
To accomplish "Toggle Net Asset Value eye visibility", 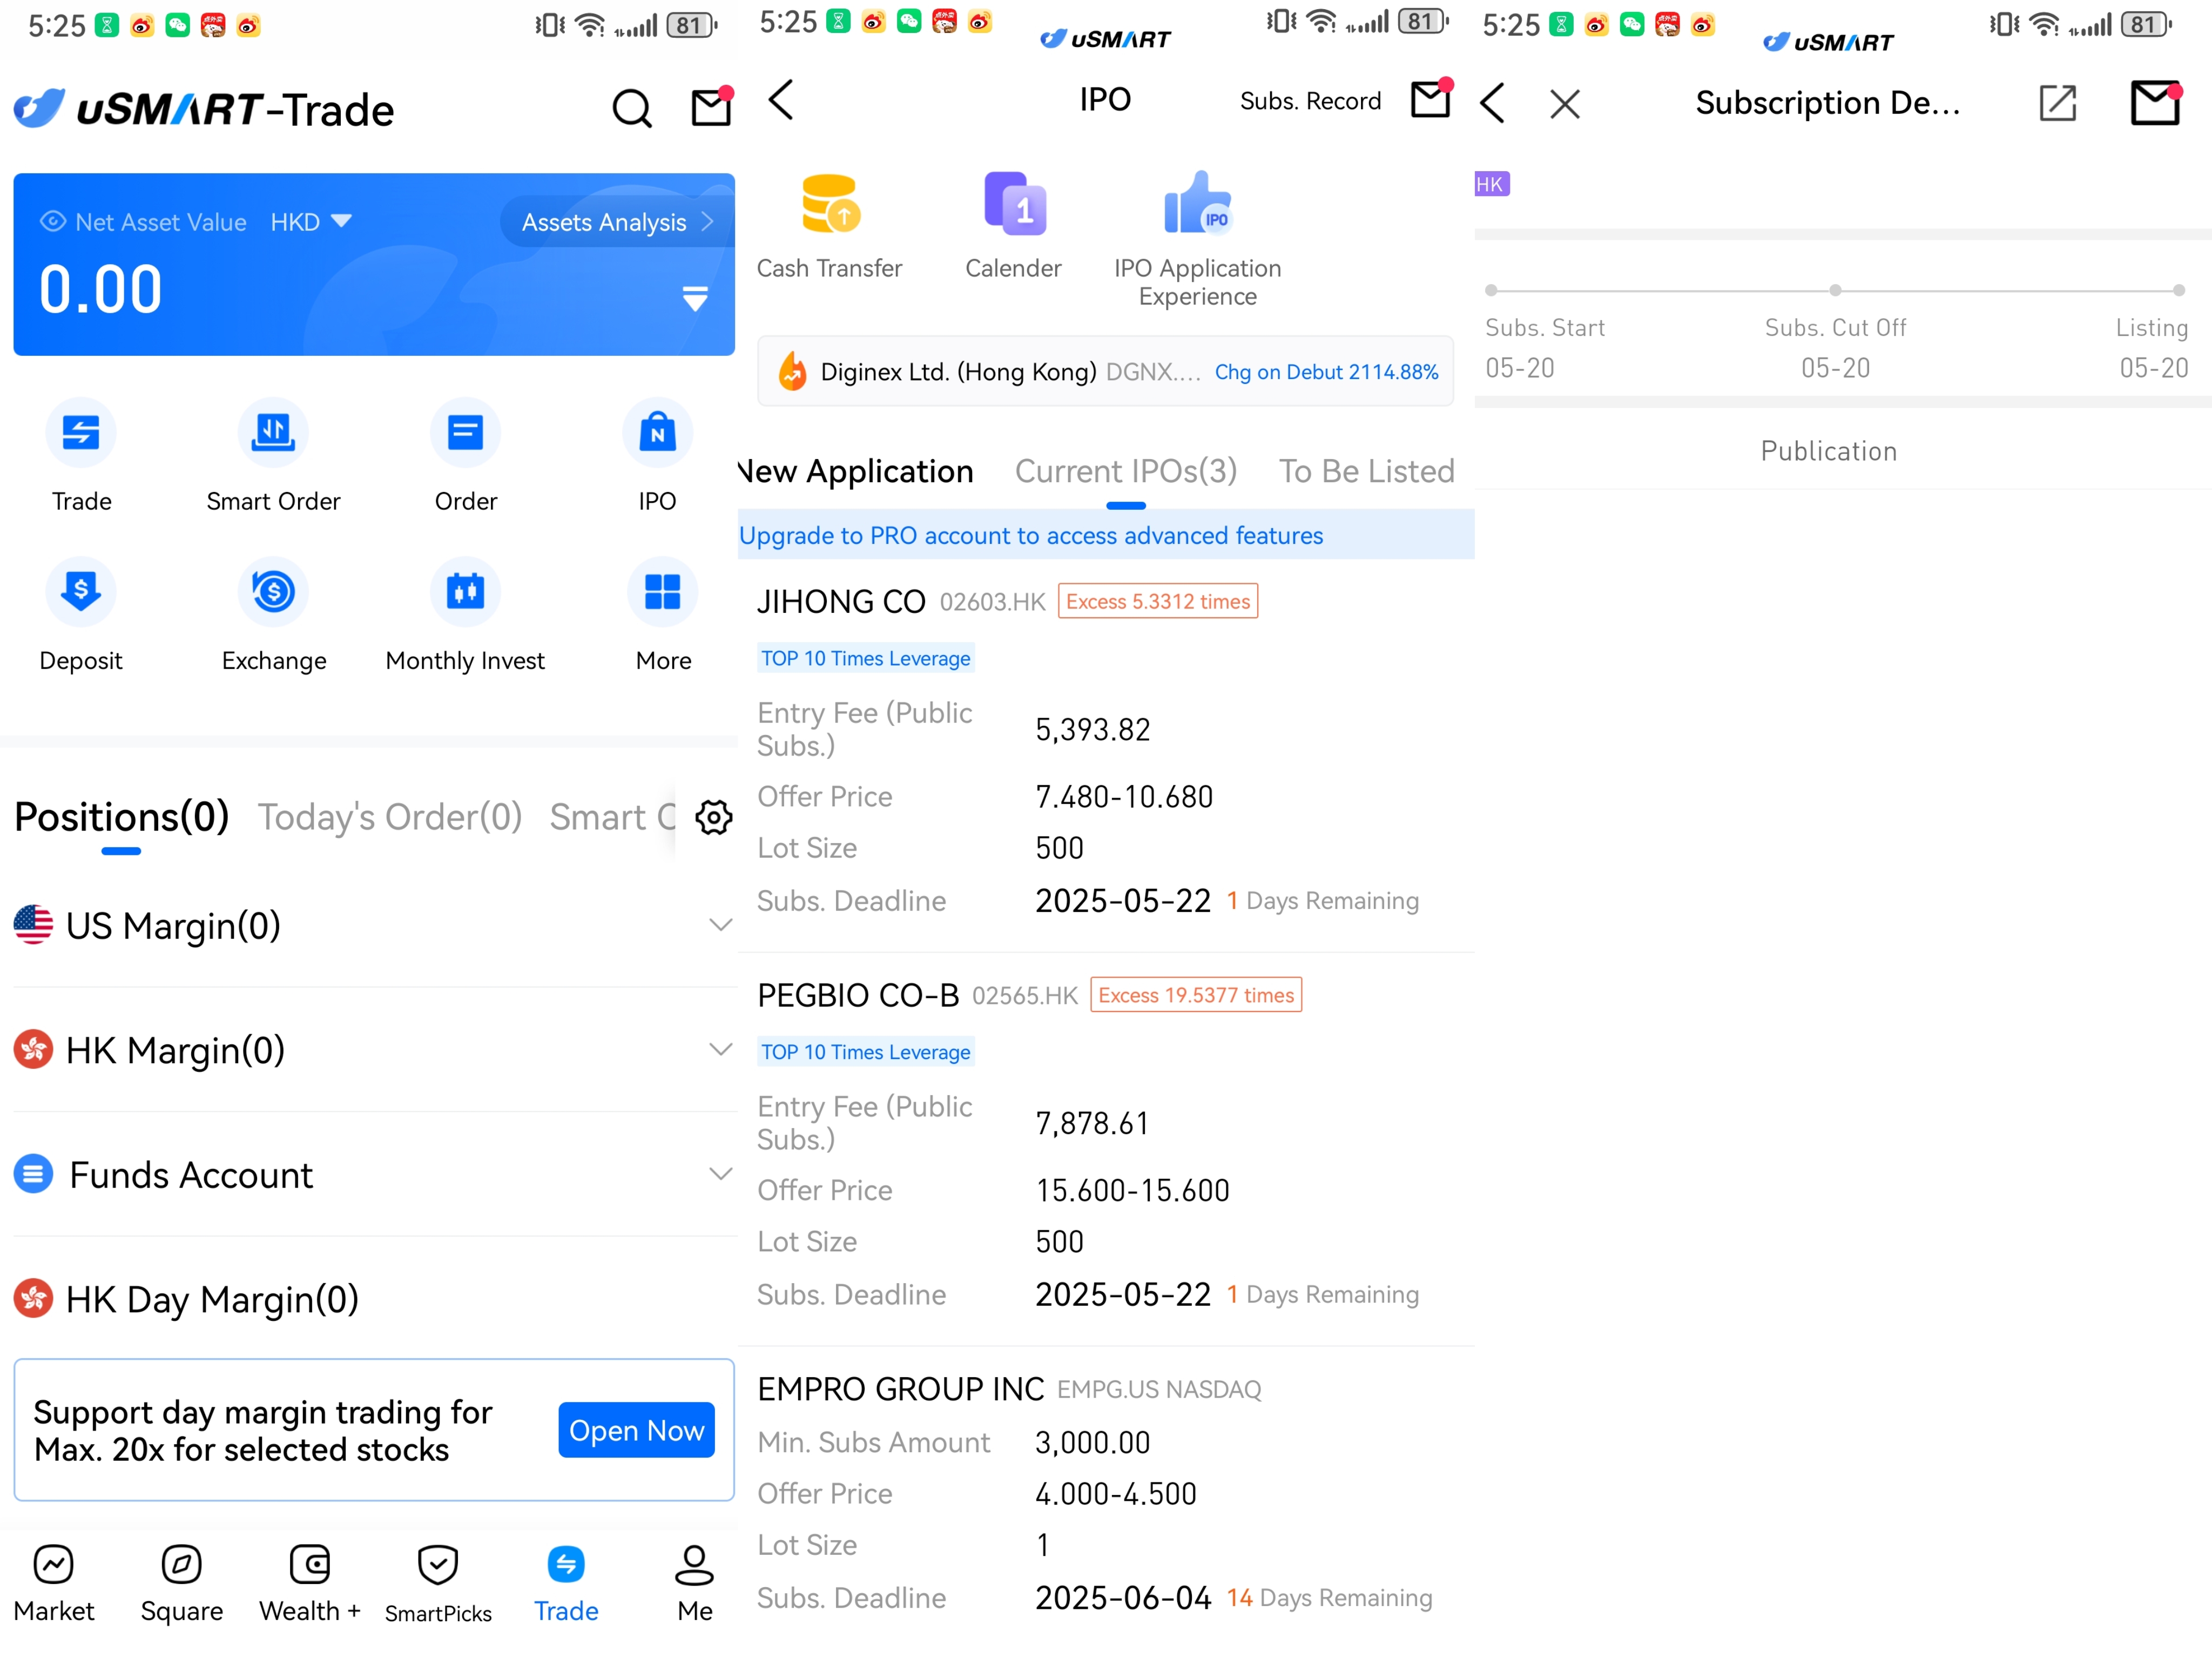I will [x=52, y=221].
